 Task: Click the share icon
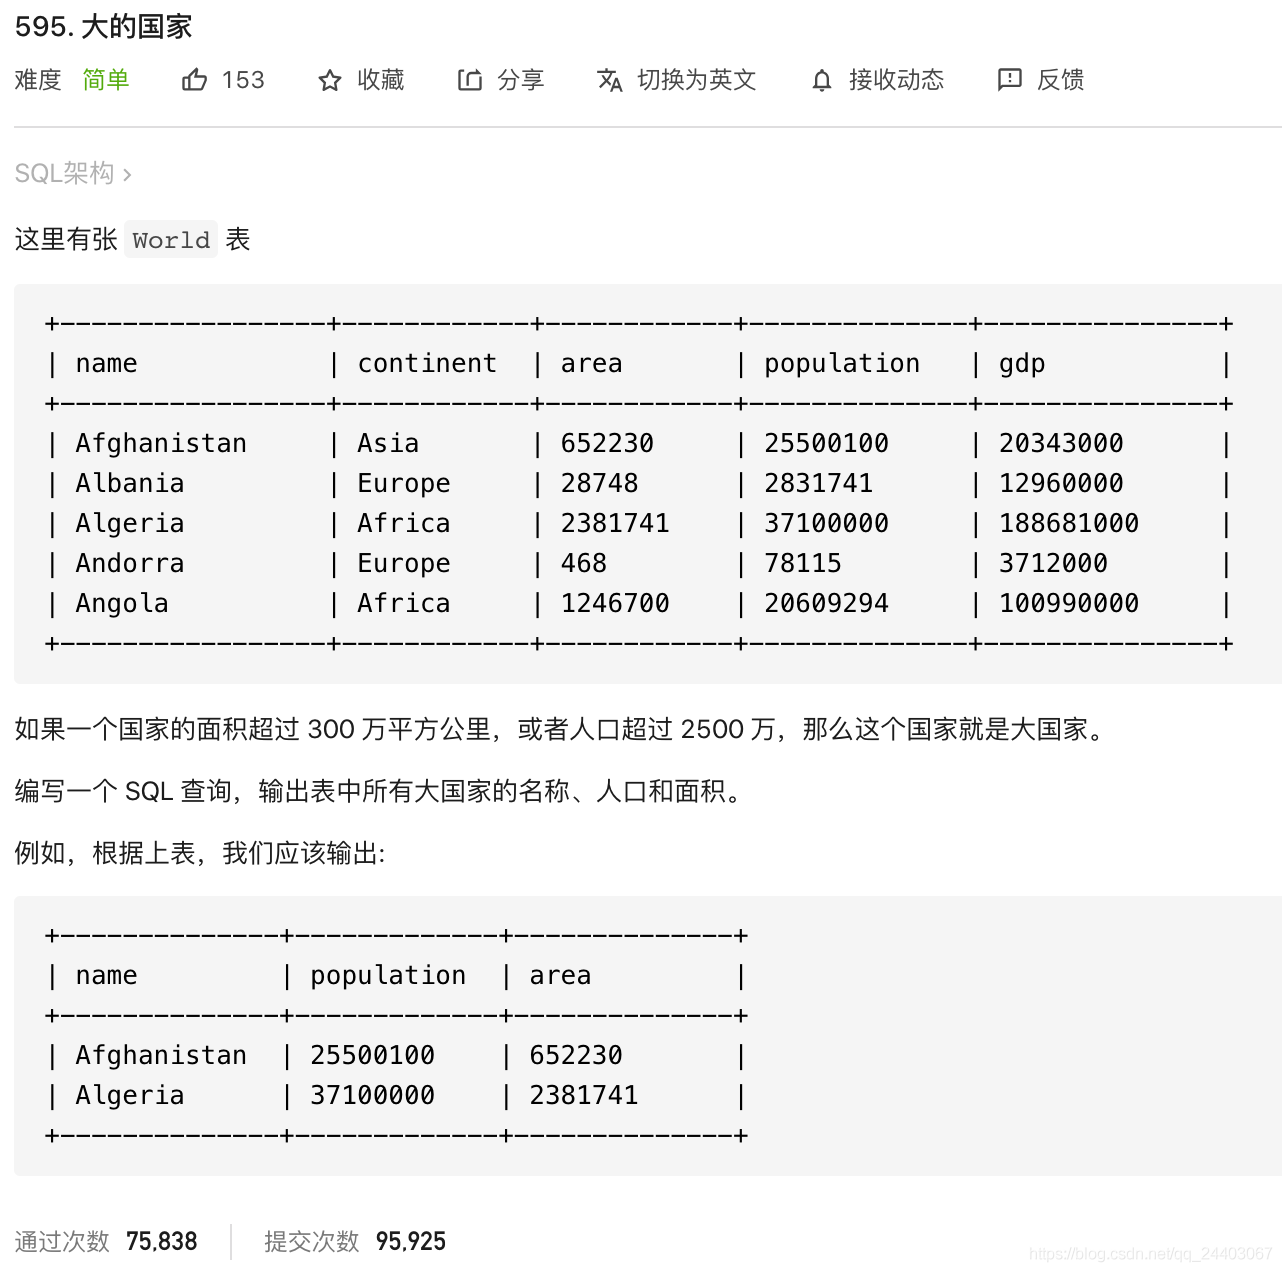[x=470, y=80]
